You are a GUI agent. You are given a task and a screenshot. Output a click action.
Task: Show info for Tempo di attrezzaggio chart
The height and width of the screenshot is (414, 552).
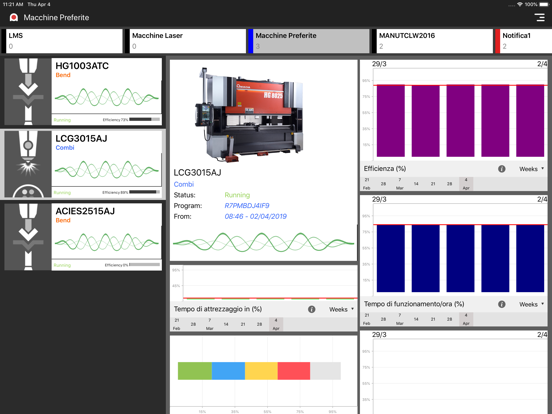pyautogui.click(x=312, y=309)
